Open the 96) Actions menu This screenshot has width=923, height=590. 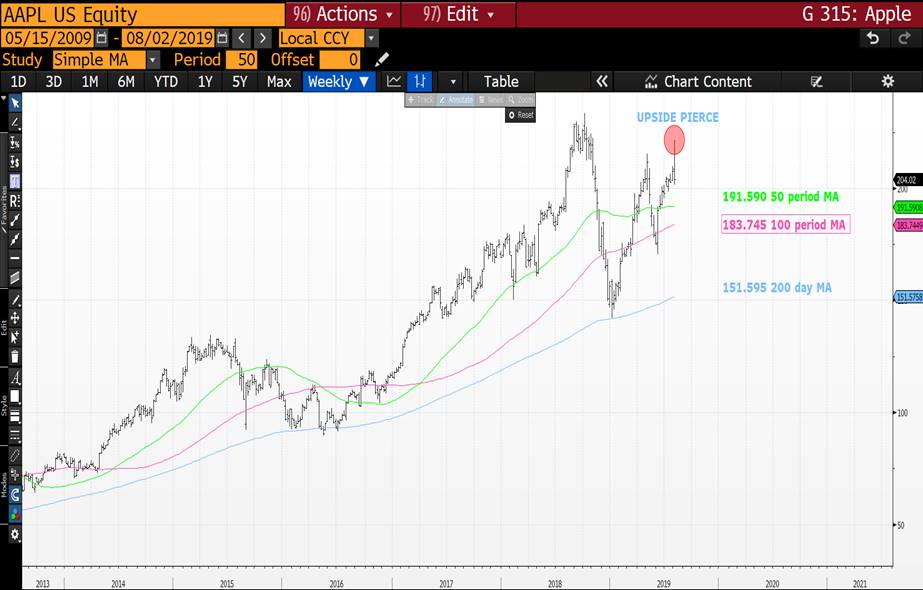tap(343, 14)
